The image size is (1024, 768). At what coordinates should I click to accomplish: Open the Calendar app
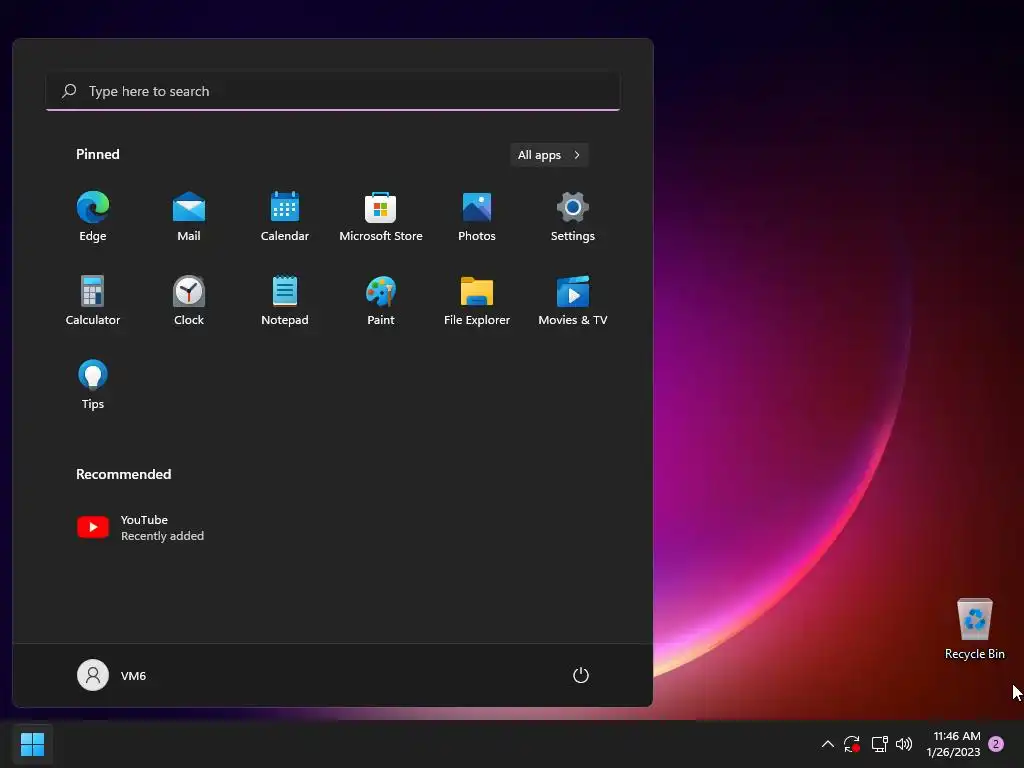pos(285,217)
